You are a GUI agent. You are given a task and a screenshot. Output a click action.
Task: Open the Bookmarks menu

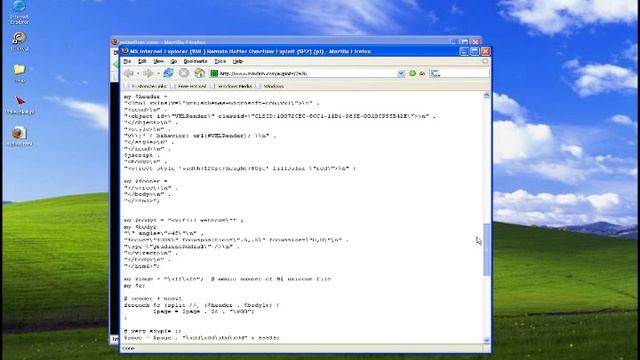click(195, 61)
